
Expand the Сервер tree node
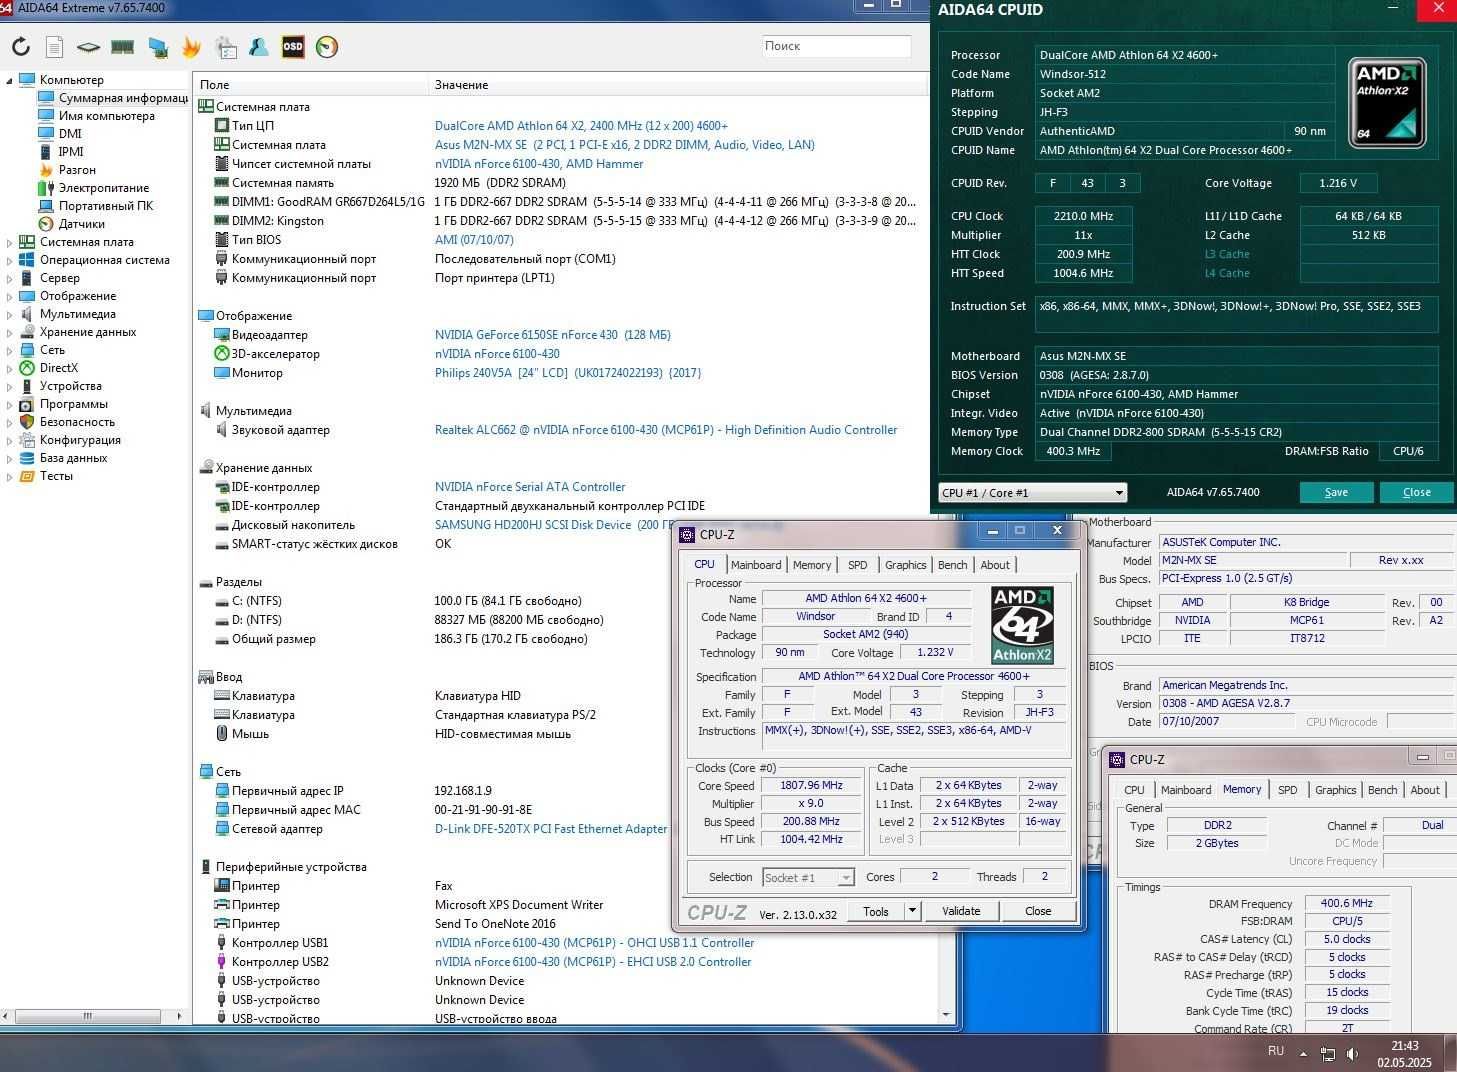click(10, 278)
